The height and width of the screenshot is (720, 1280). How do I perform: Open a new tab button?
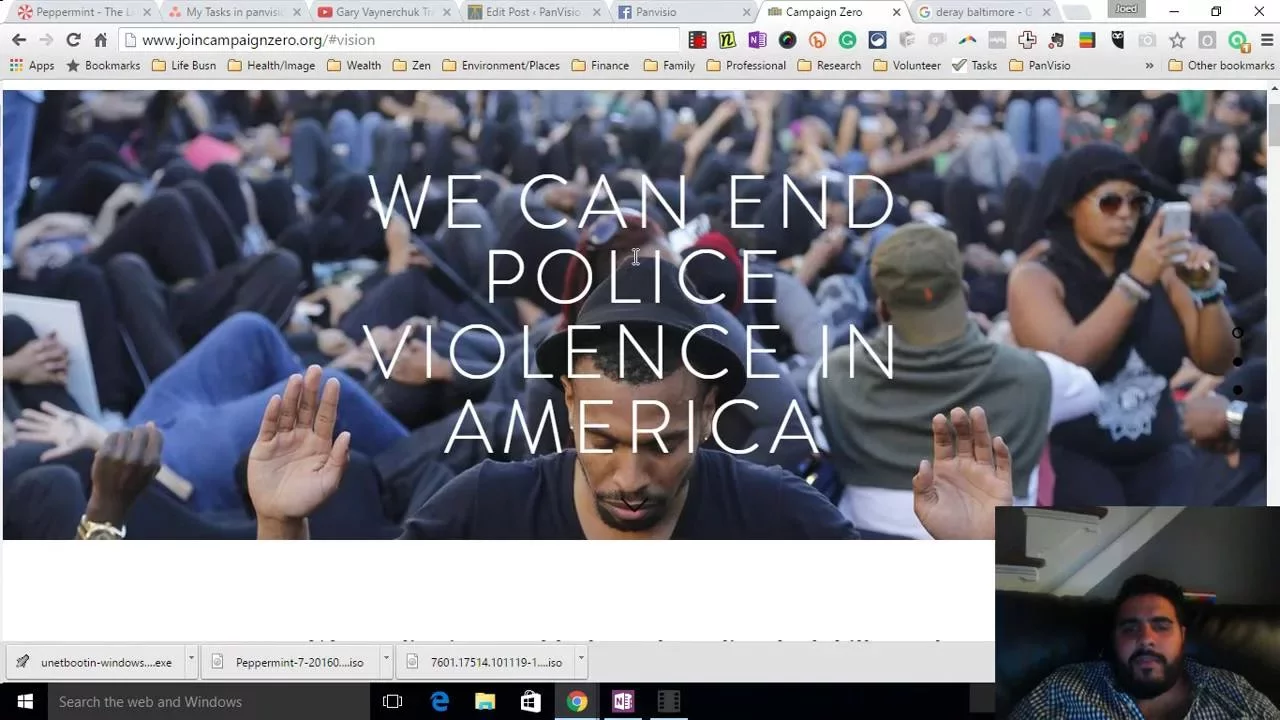(x=1077, y=13)
